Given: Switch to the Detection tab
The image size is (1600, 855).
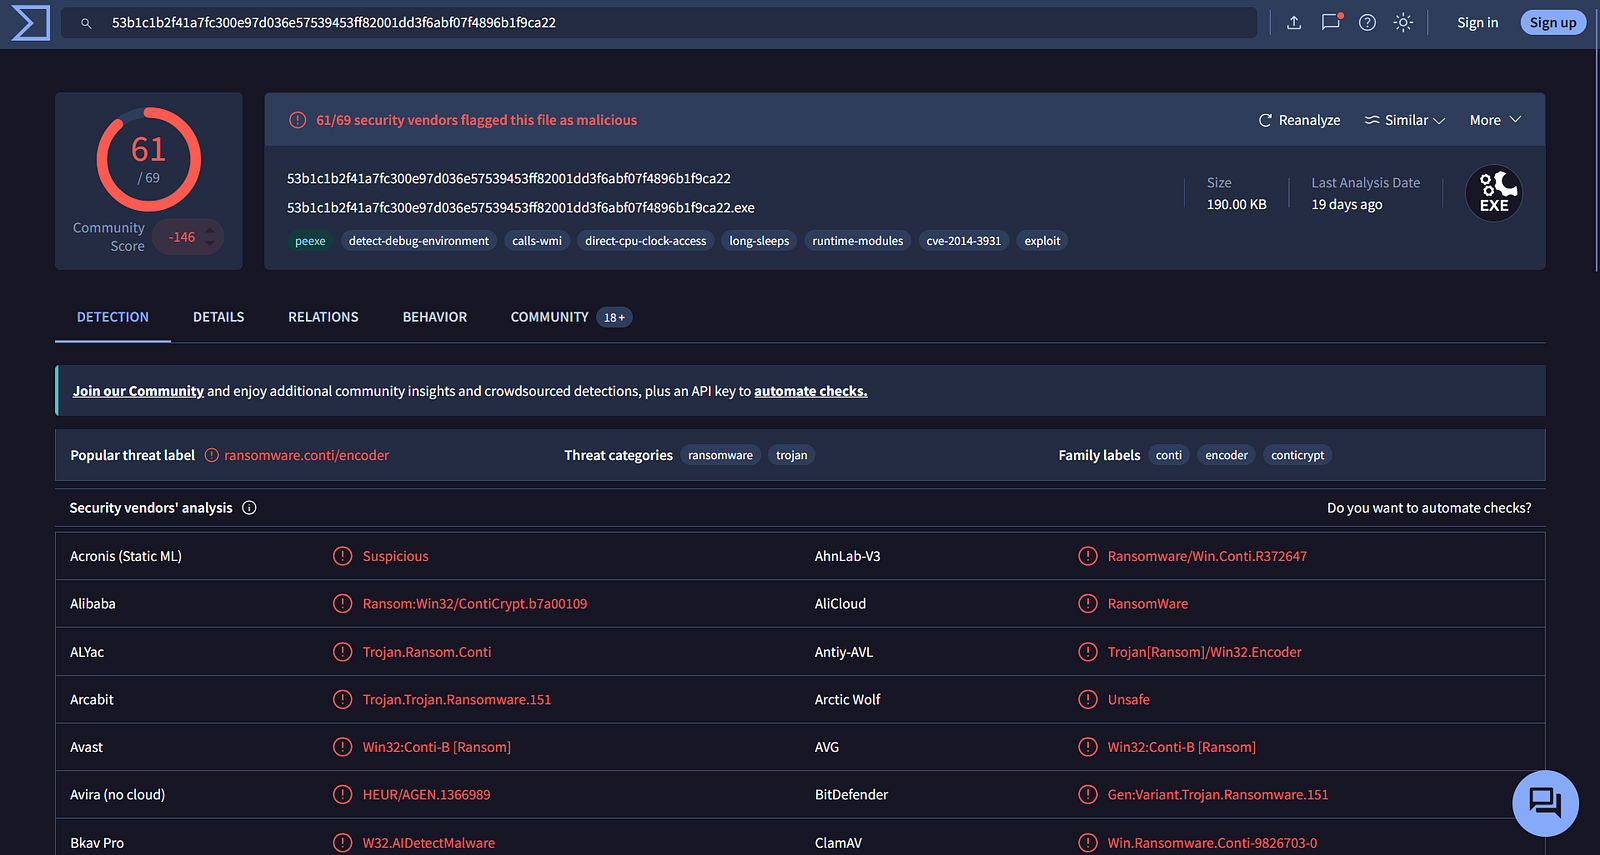Looking at the screenshot, I should [113, 317].
